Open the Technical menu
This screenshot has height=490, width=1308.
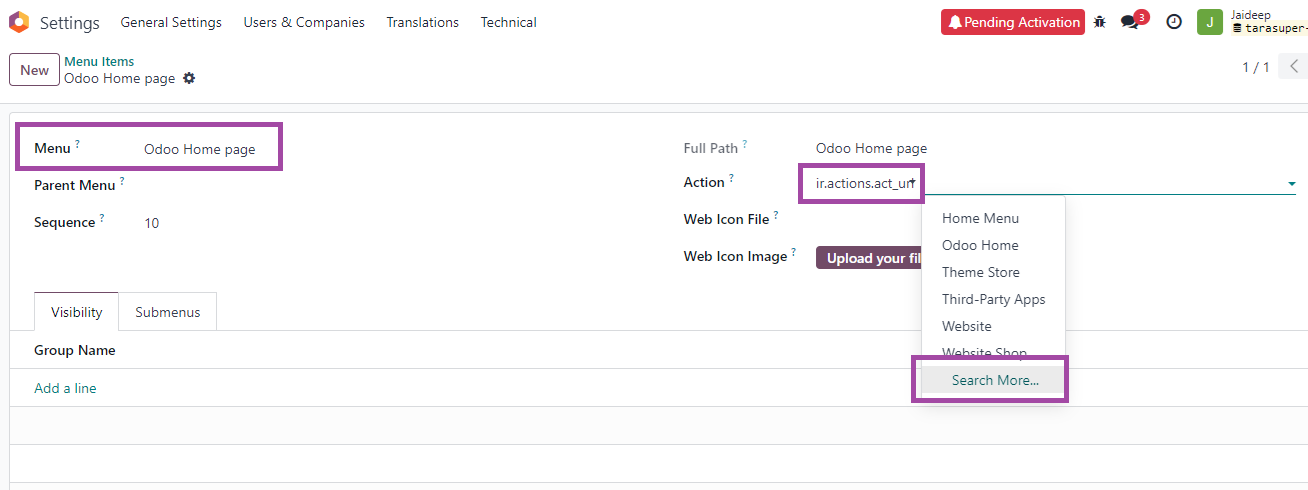[508, 22]
